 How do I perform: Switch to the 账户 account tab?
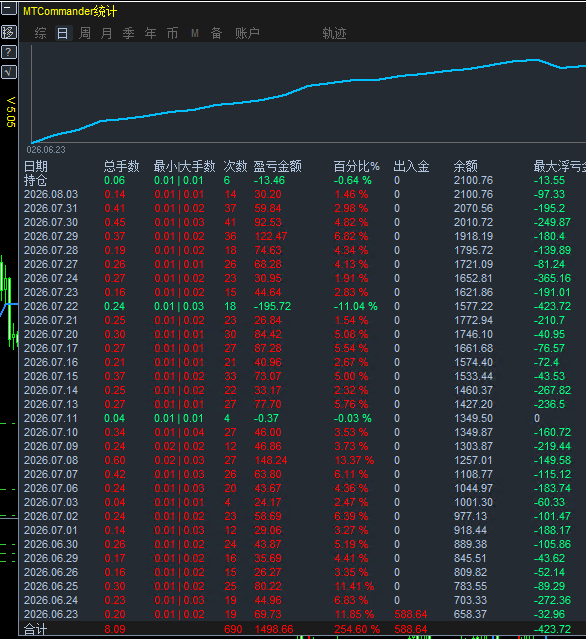pos(247,33)
